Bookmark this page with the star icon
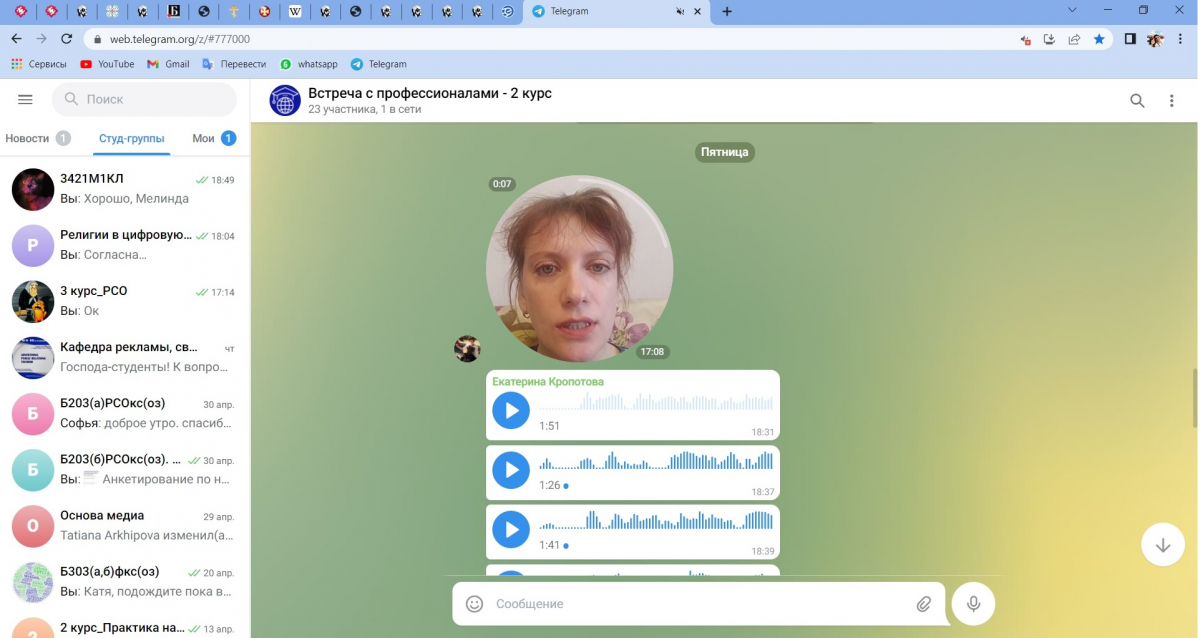This screenshot has height=638, width=1200. [1099, 39]
